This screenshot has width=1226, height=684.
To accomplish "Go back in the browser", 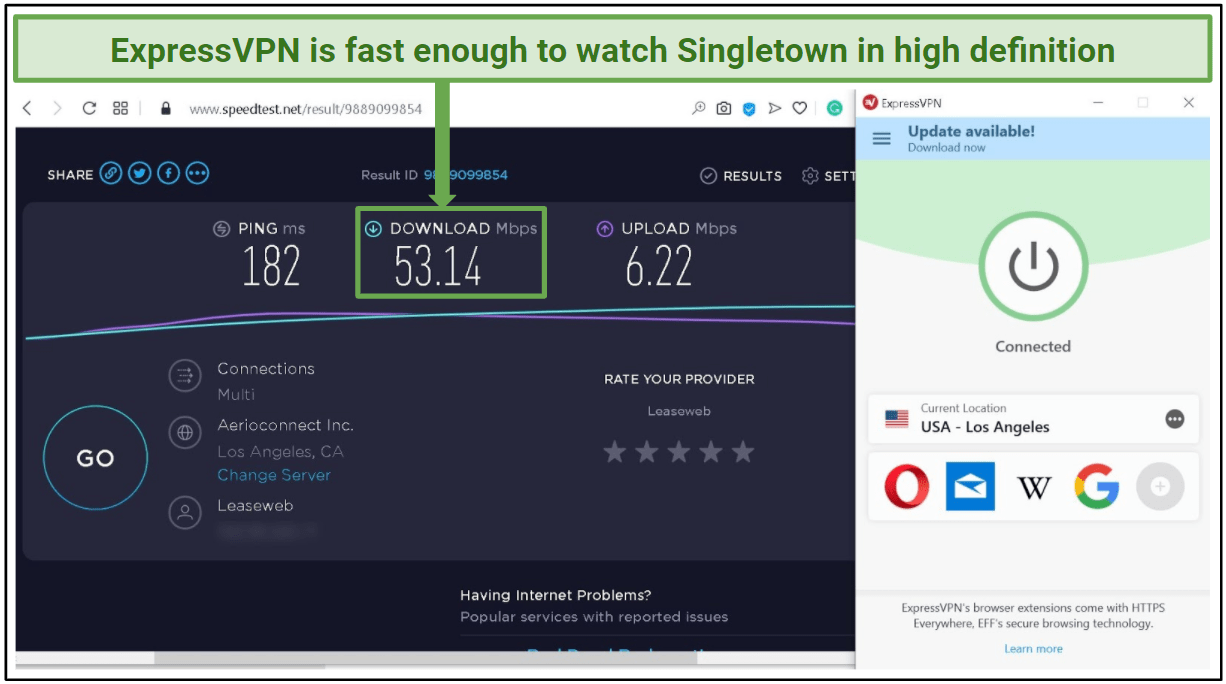I will (x=27, y=108).
